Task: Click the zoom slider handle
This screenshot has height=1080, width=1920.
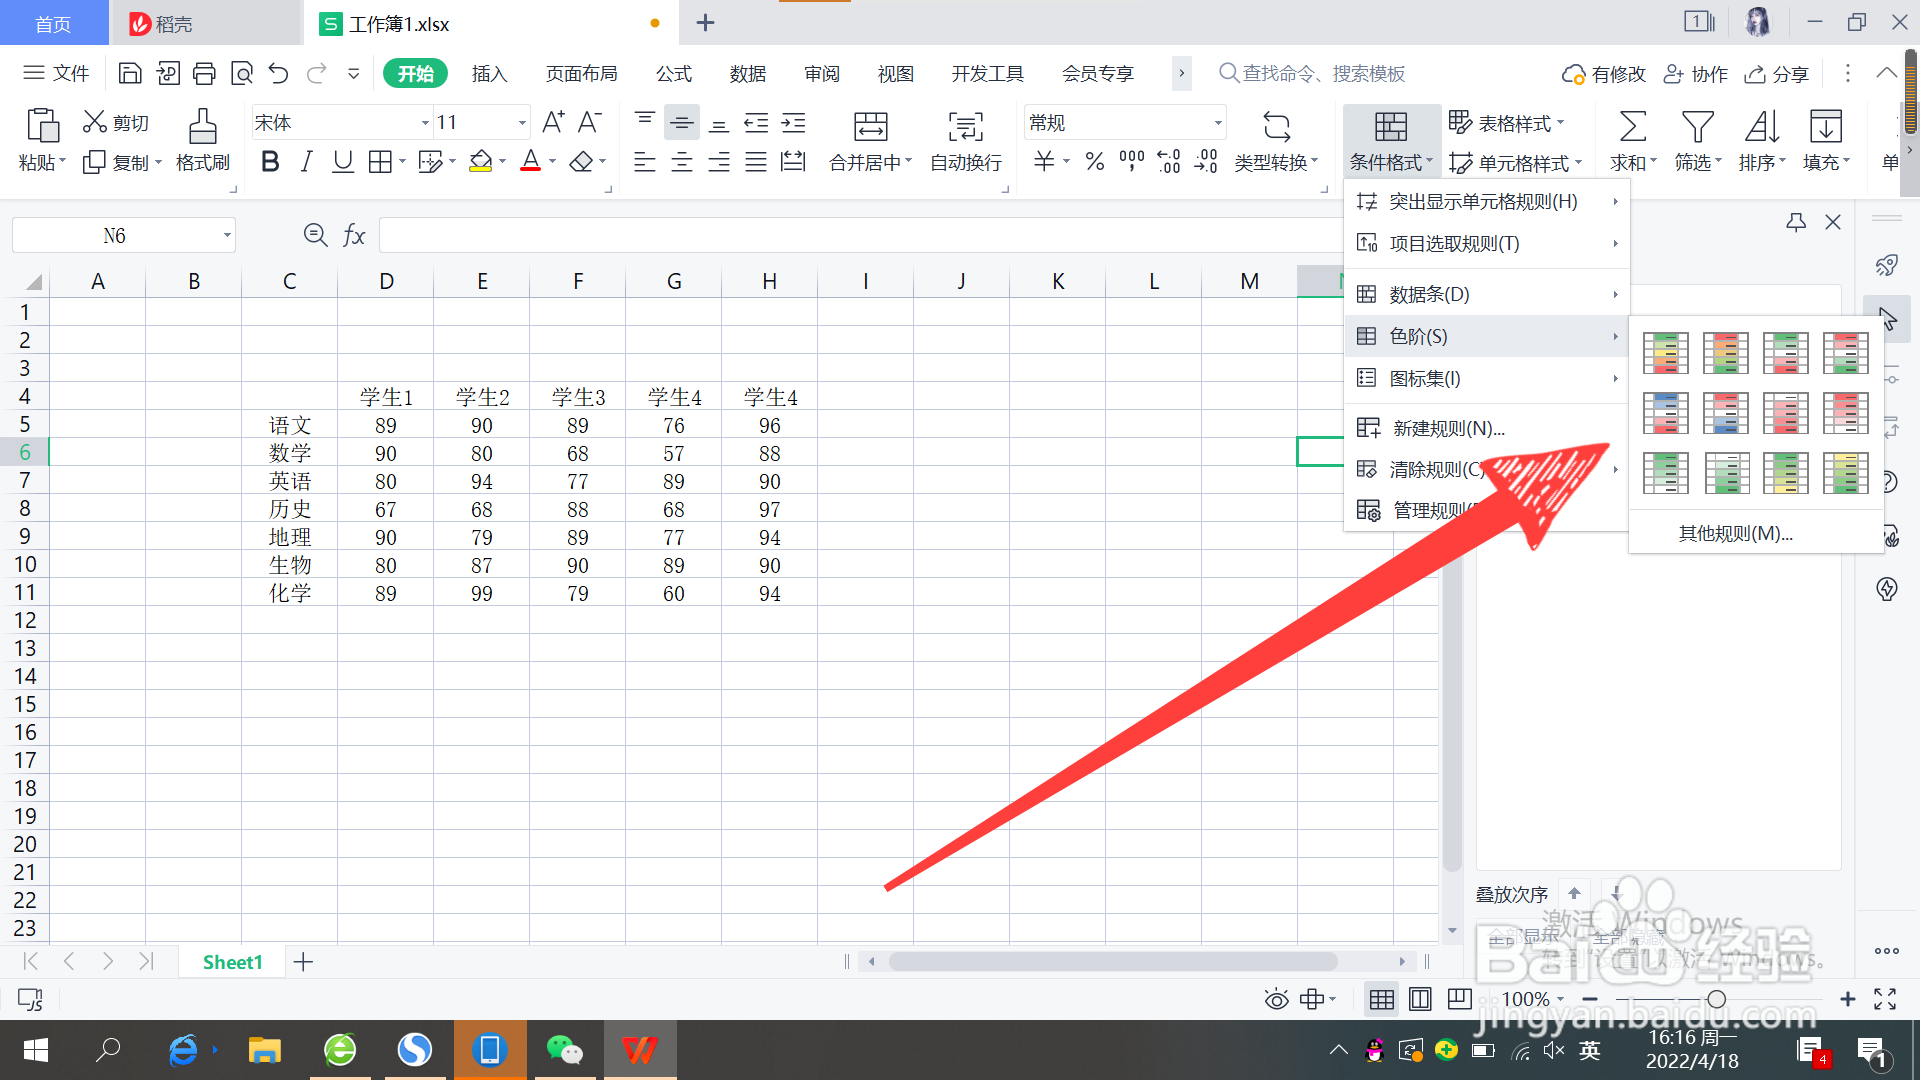Action: coord(1717,999)
